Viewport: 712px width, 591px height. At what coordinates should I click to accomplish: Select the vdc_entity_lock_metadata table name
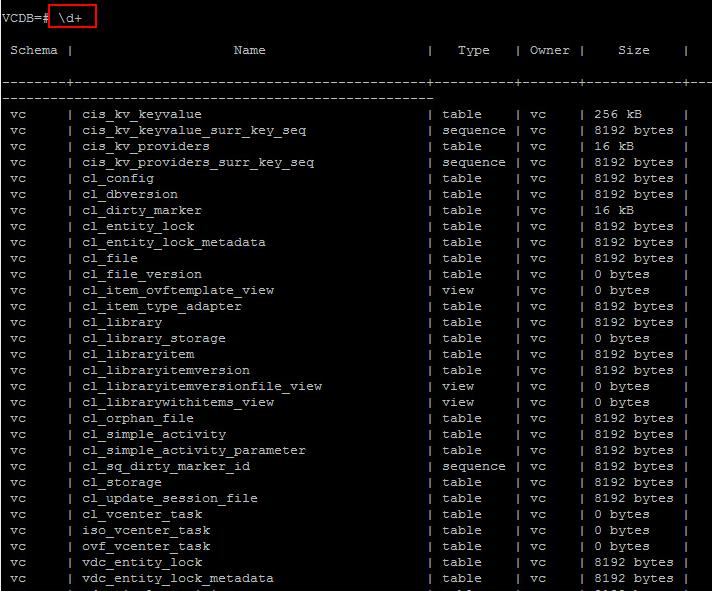click(178, 578)
